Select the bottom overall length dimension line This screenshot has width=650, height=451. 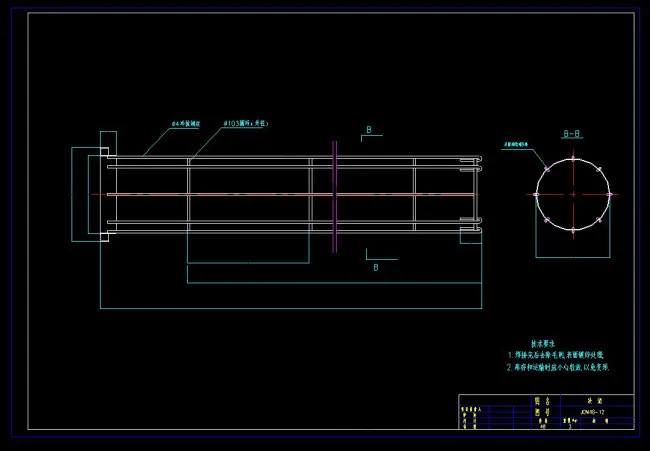point(290,308)
